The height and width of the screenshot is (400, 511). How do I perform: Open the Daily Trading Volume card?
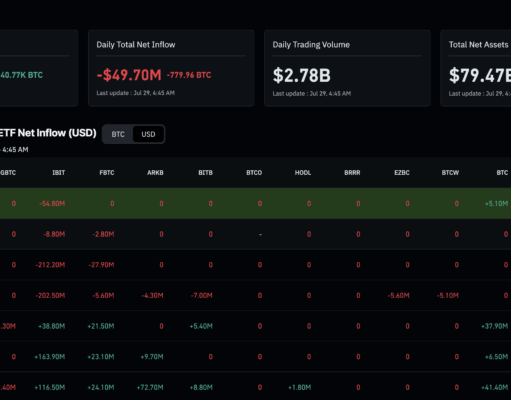(347, 68)
